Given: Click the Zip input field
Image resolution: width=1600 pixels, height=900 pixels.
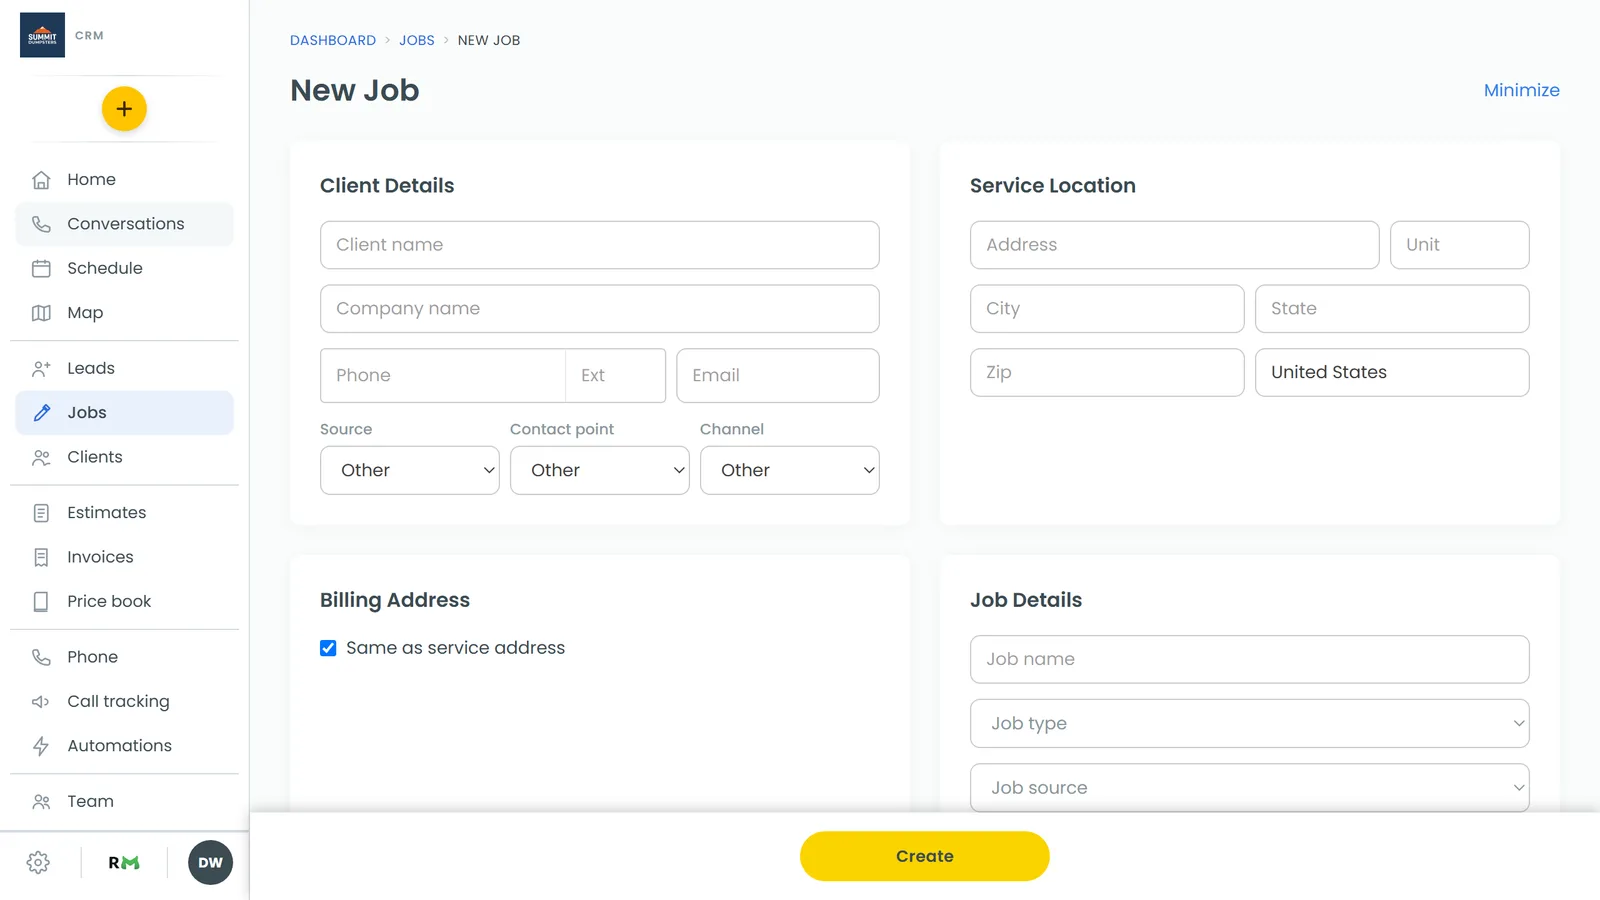Looking at the screenshot, I should coord(1107,372).
